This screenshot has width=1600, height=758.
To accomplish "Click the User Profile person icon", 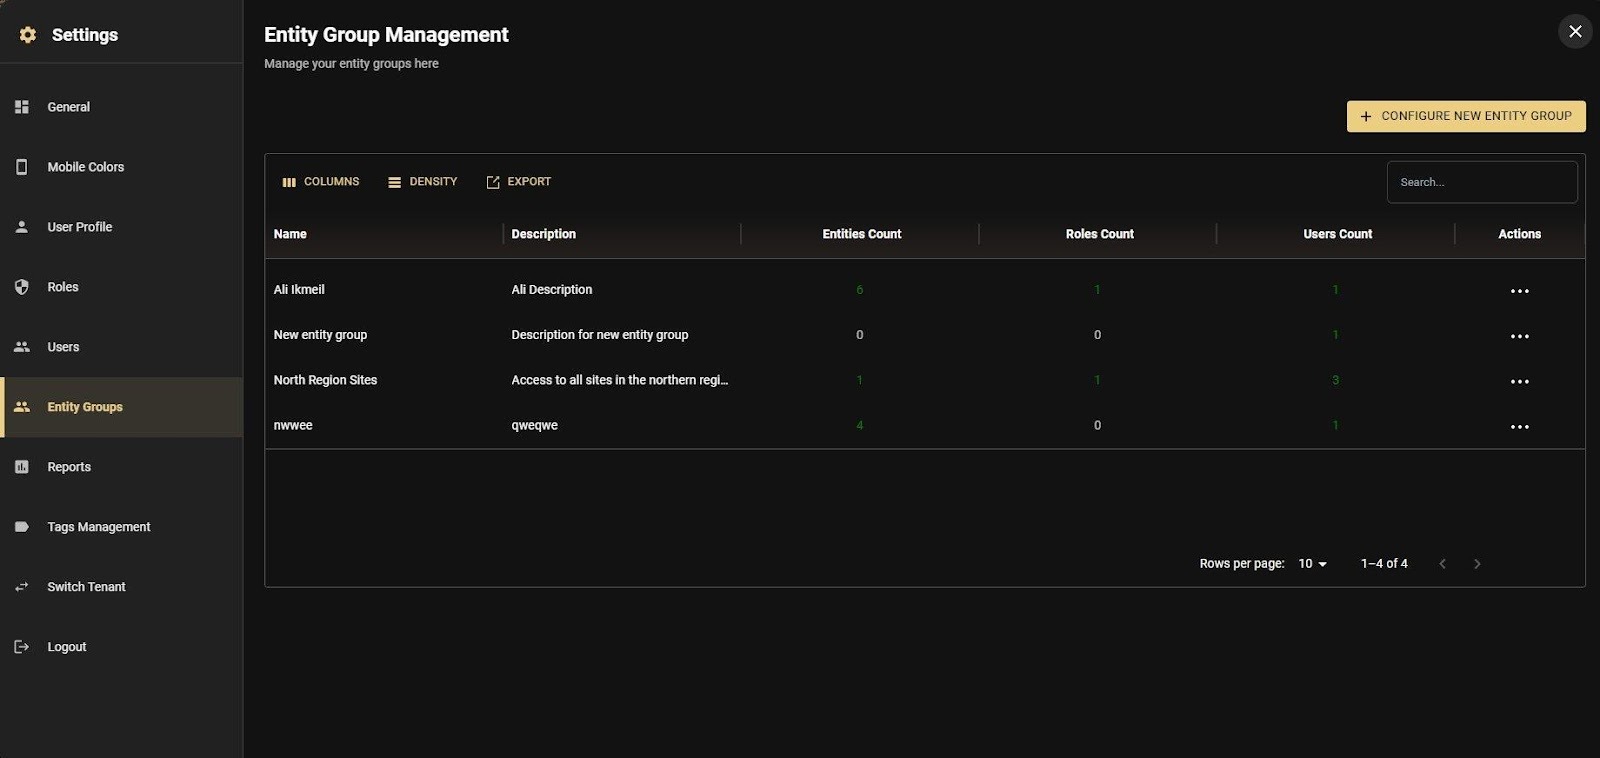I will tap(22, 227).
